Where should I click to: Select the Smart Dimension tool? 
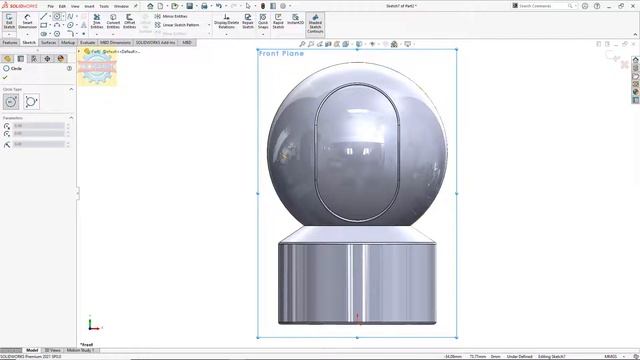27,21
